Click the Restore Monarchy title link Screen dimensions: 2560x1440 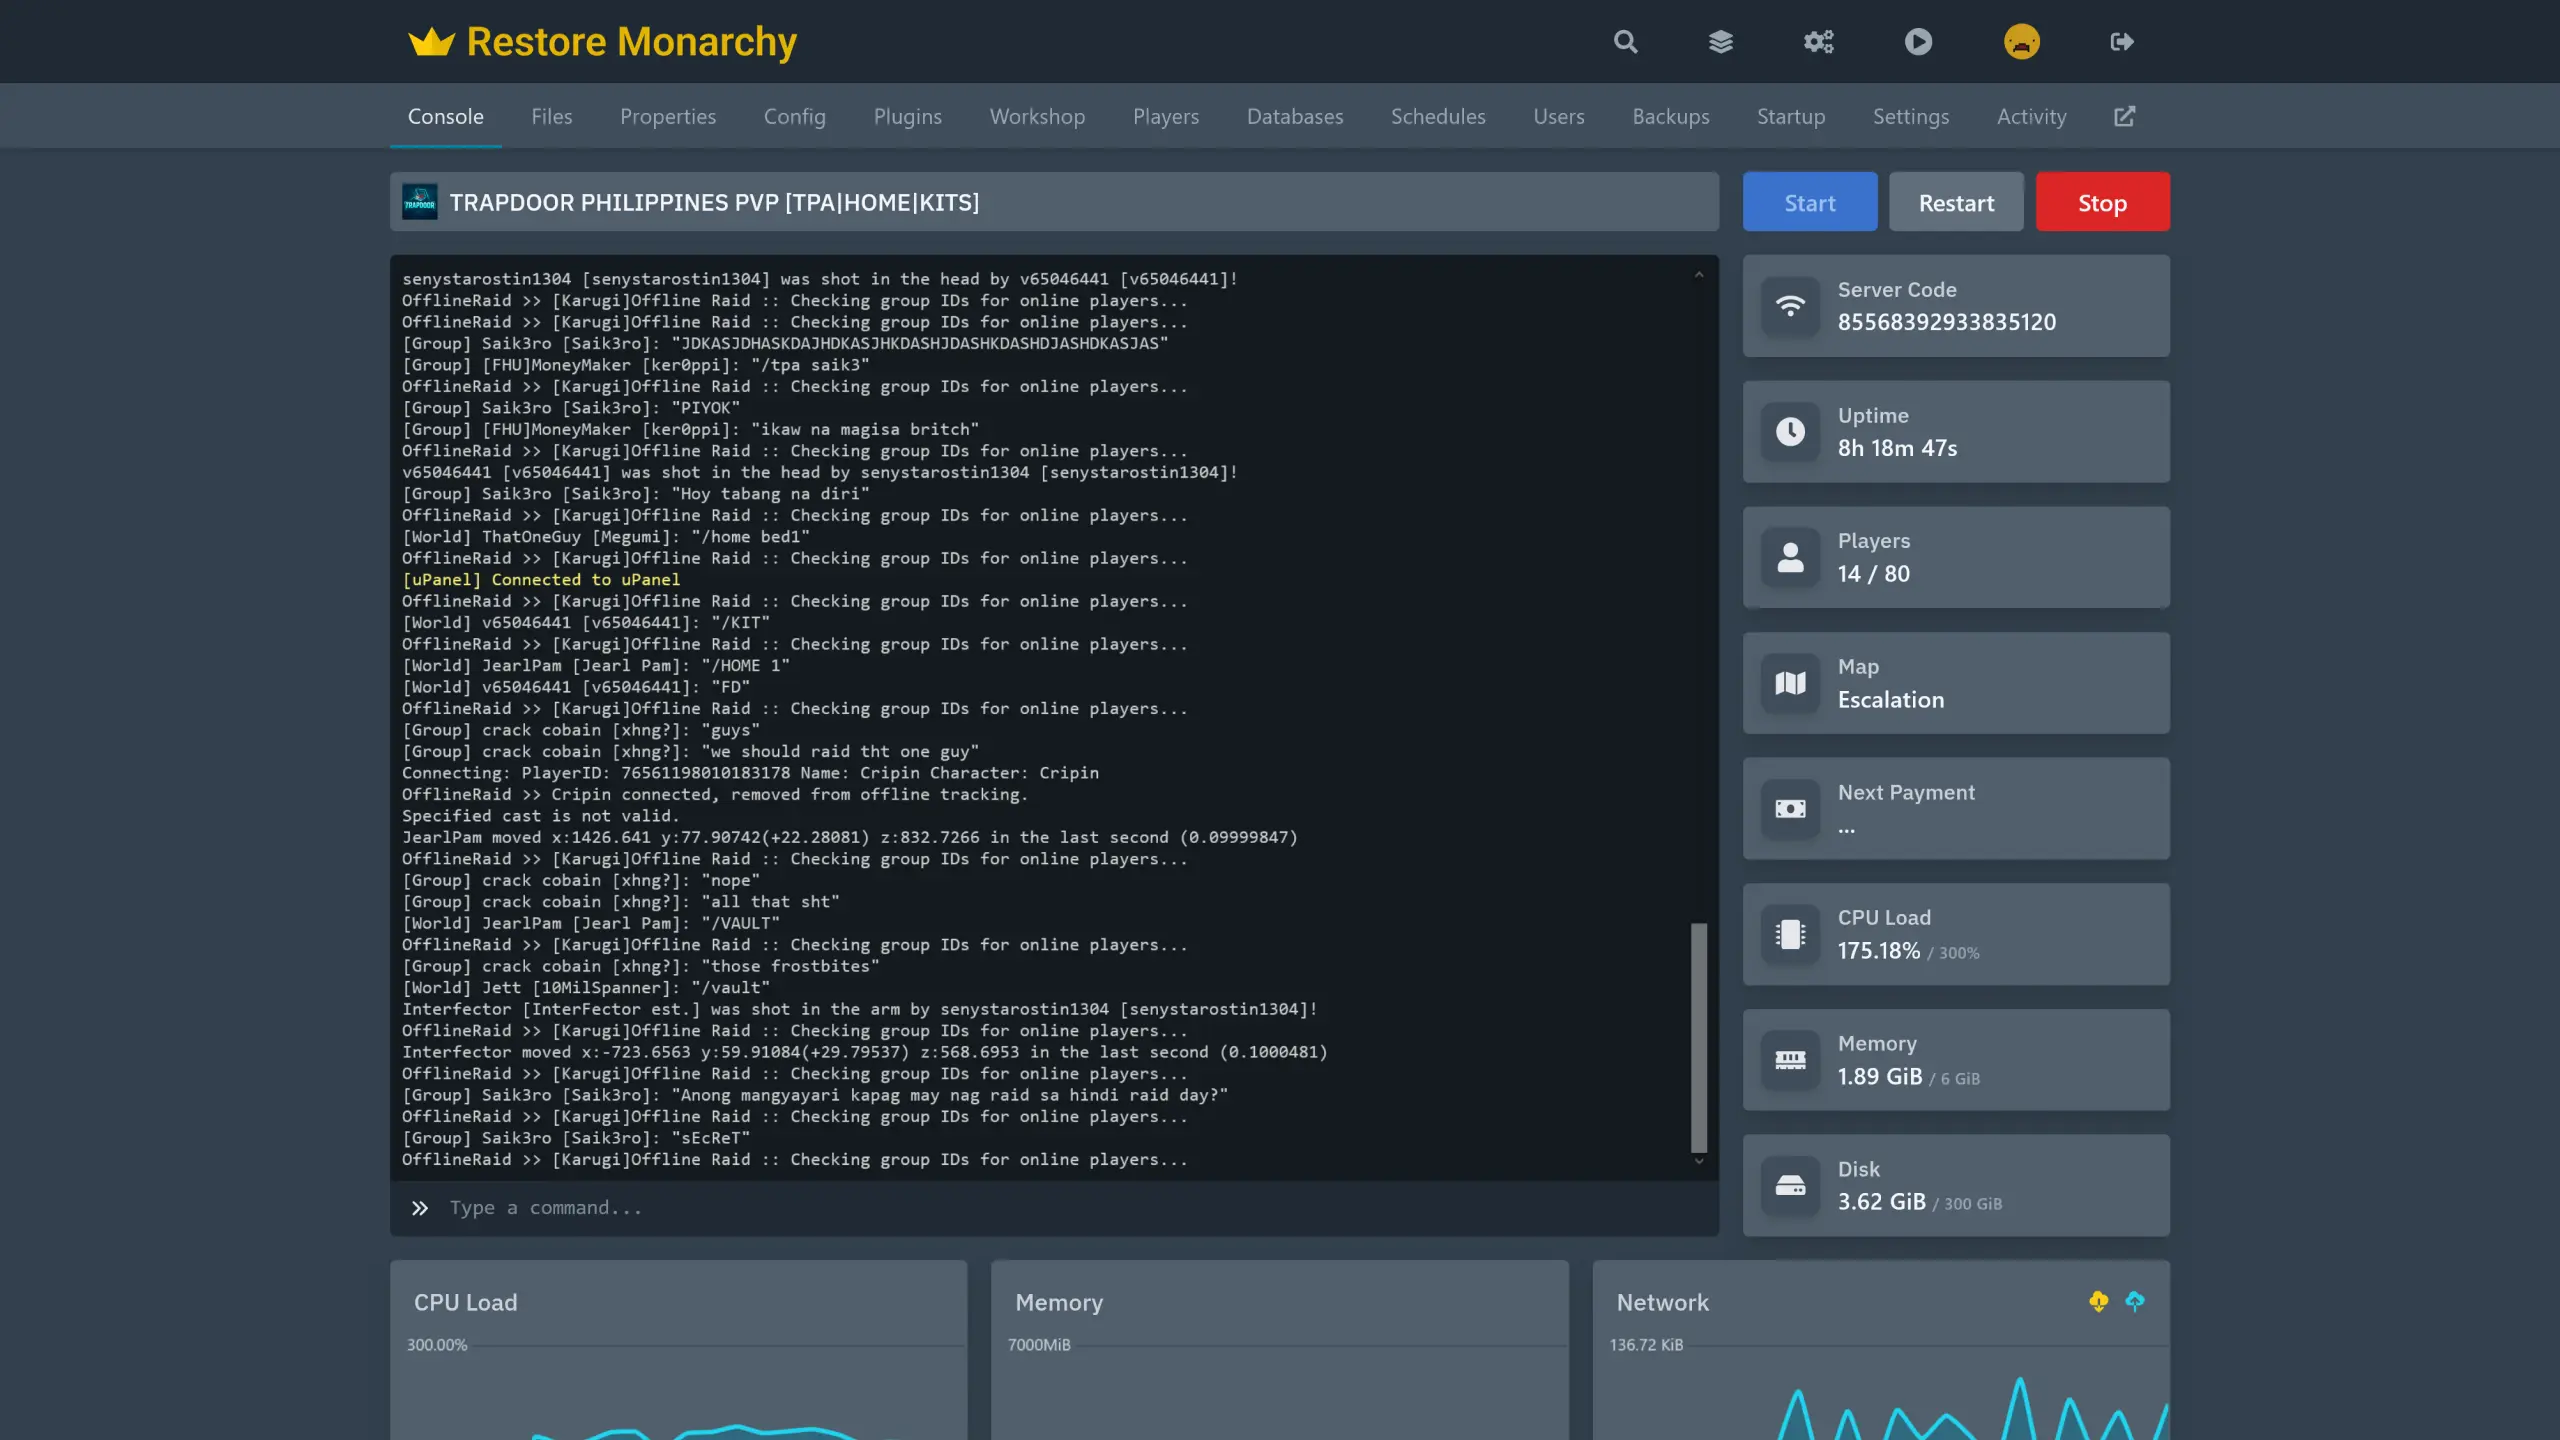[631, 42]
